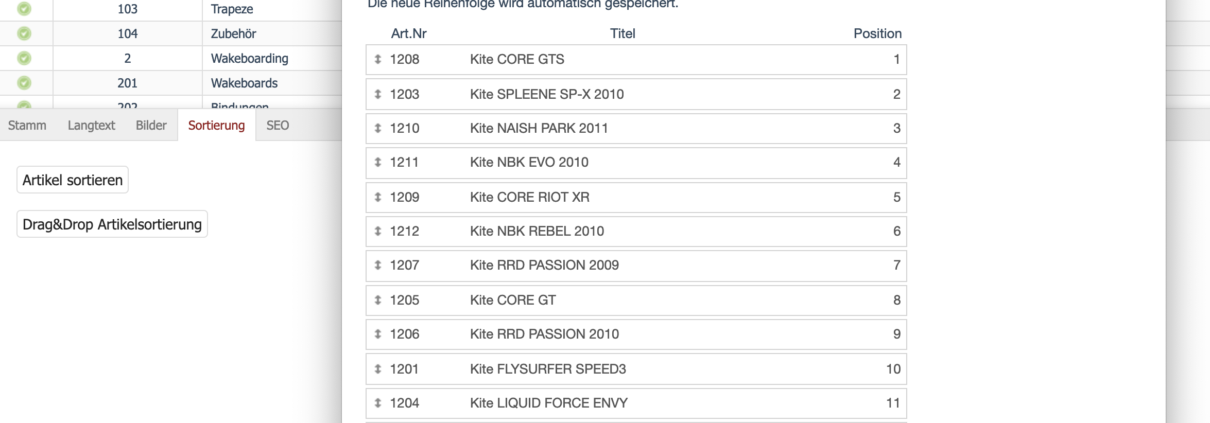The width and height of the screenshot is (1210, 423).
Task: Open the Langtext tab
Action: 92,126
